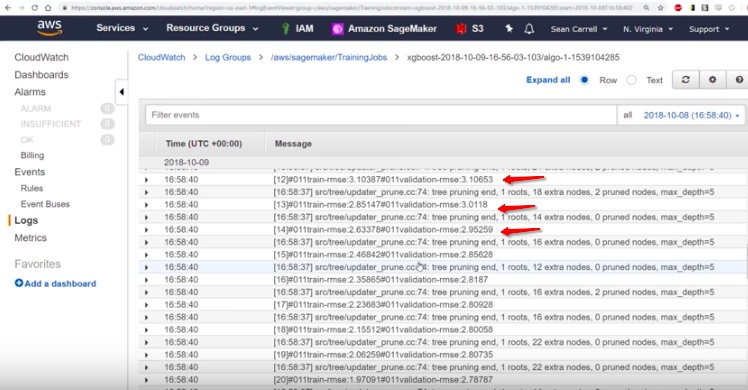The height and width of the screenshot is (390, 748).
Task: Open Events in the sidebar
Action: pyautogui.click(x=30, y=172)
